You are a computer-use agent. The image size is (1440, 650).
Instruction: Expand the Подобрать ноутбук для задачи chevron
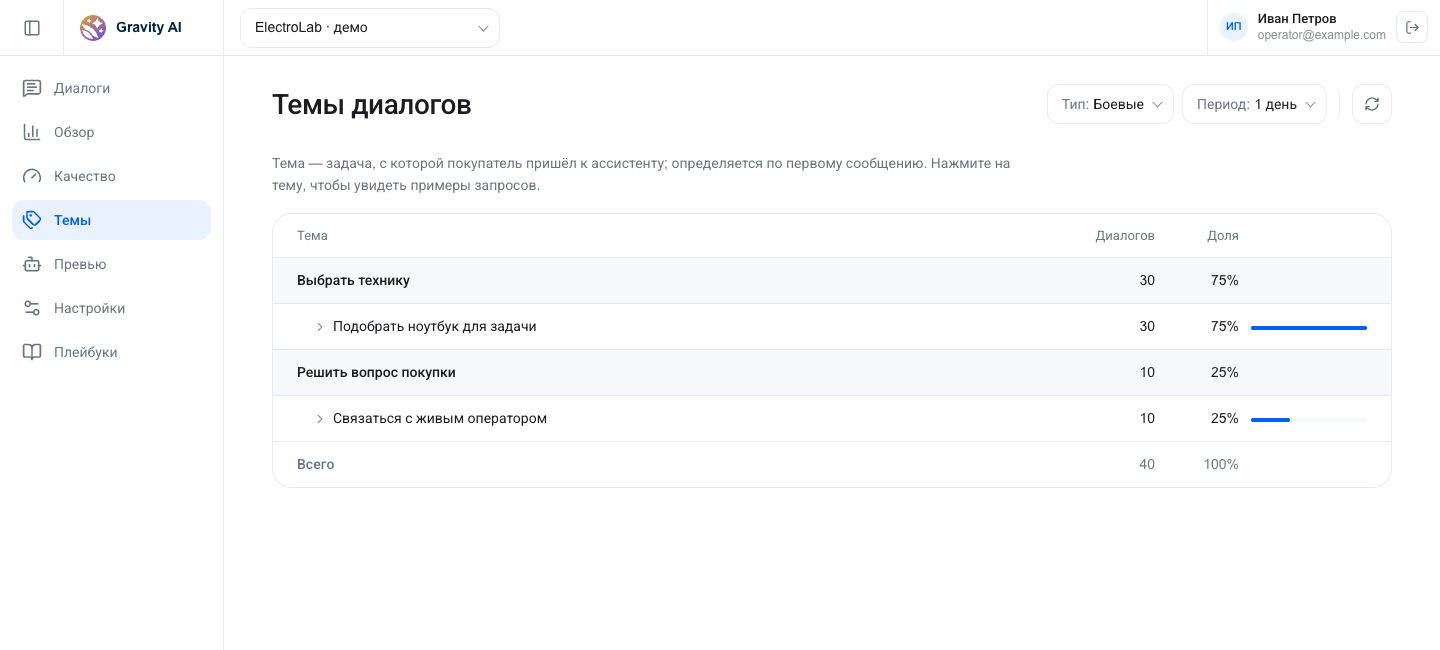pos(320,327)
